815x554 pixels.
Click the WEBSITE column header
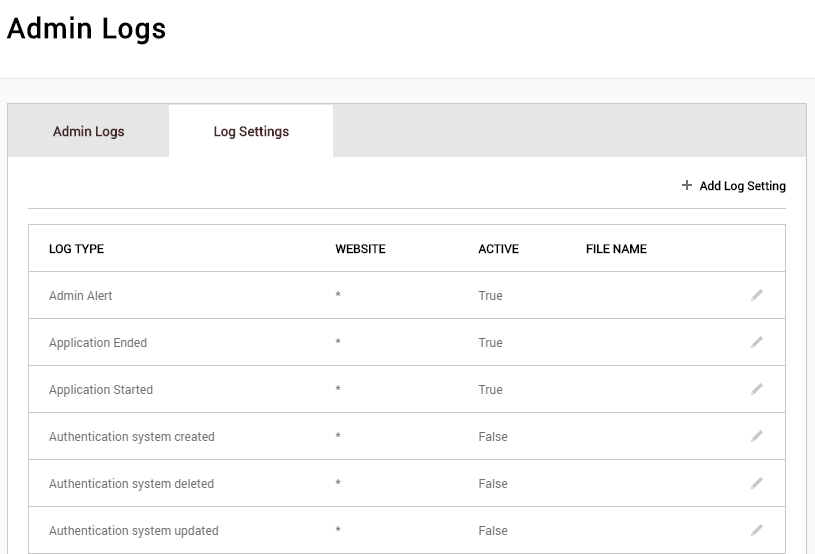360,249
